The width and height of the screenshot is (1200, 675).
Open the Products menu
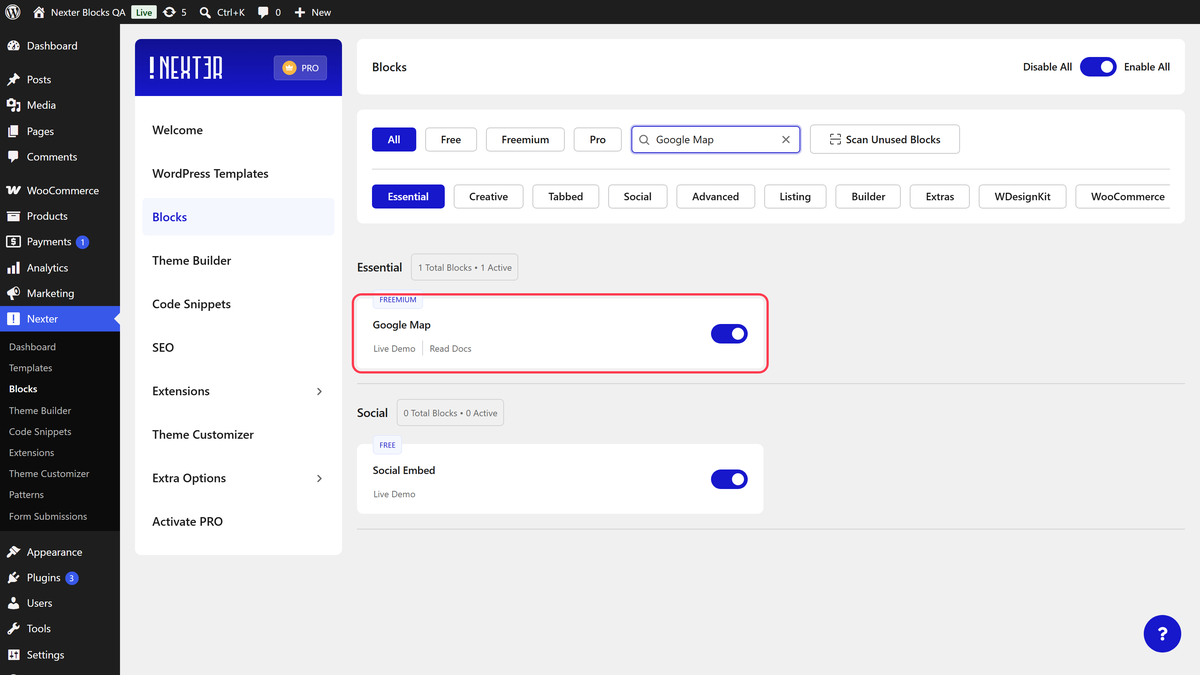coord(60,216)
